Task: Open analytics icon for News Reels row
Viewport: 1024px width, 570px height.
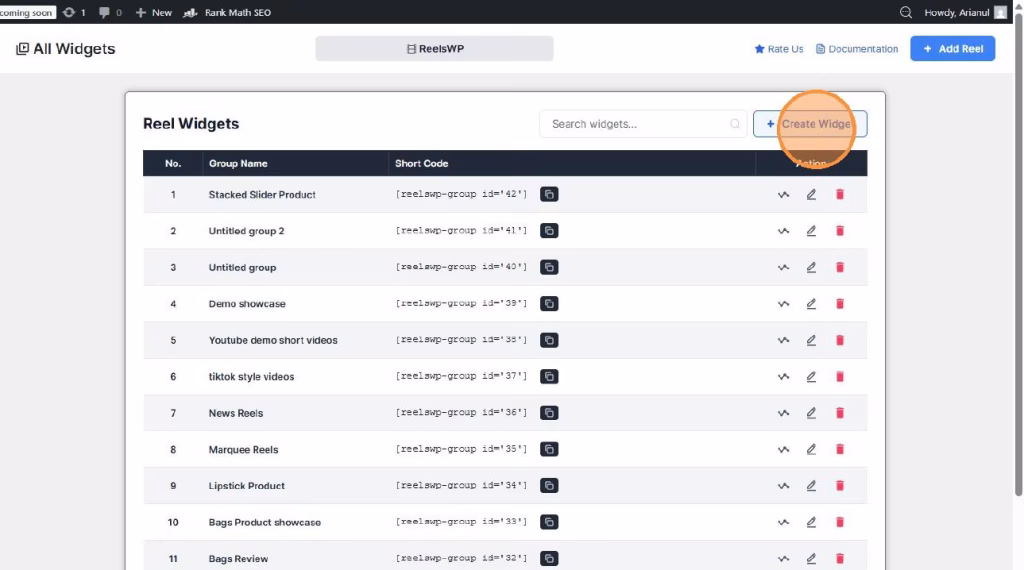Action: (x=783, y=413)
